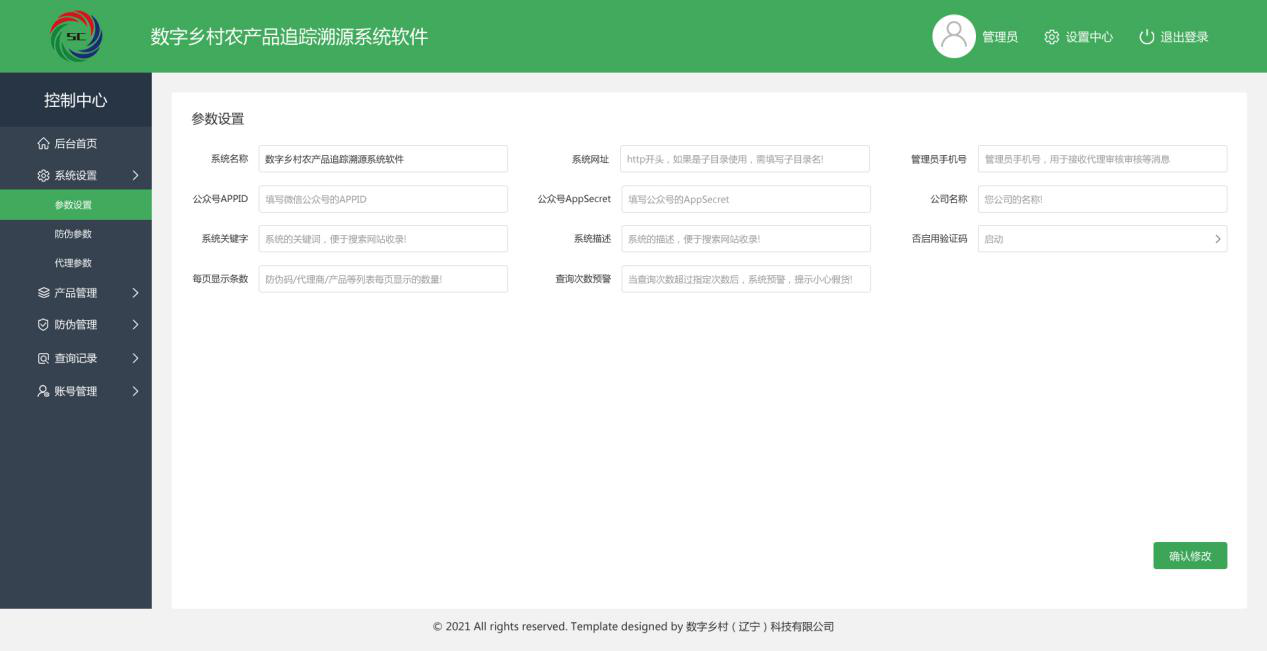Click the home icon beside 后台首页
The height and width of the screenshot is (651, 1267).
pos(43,144)
